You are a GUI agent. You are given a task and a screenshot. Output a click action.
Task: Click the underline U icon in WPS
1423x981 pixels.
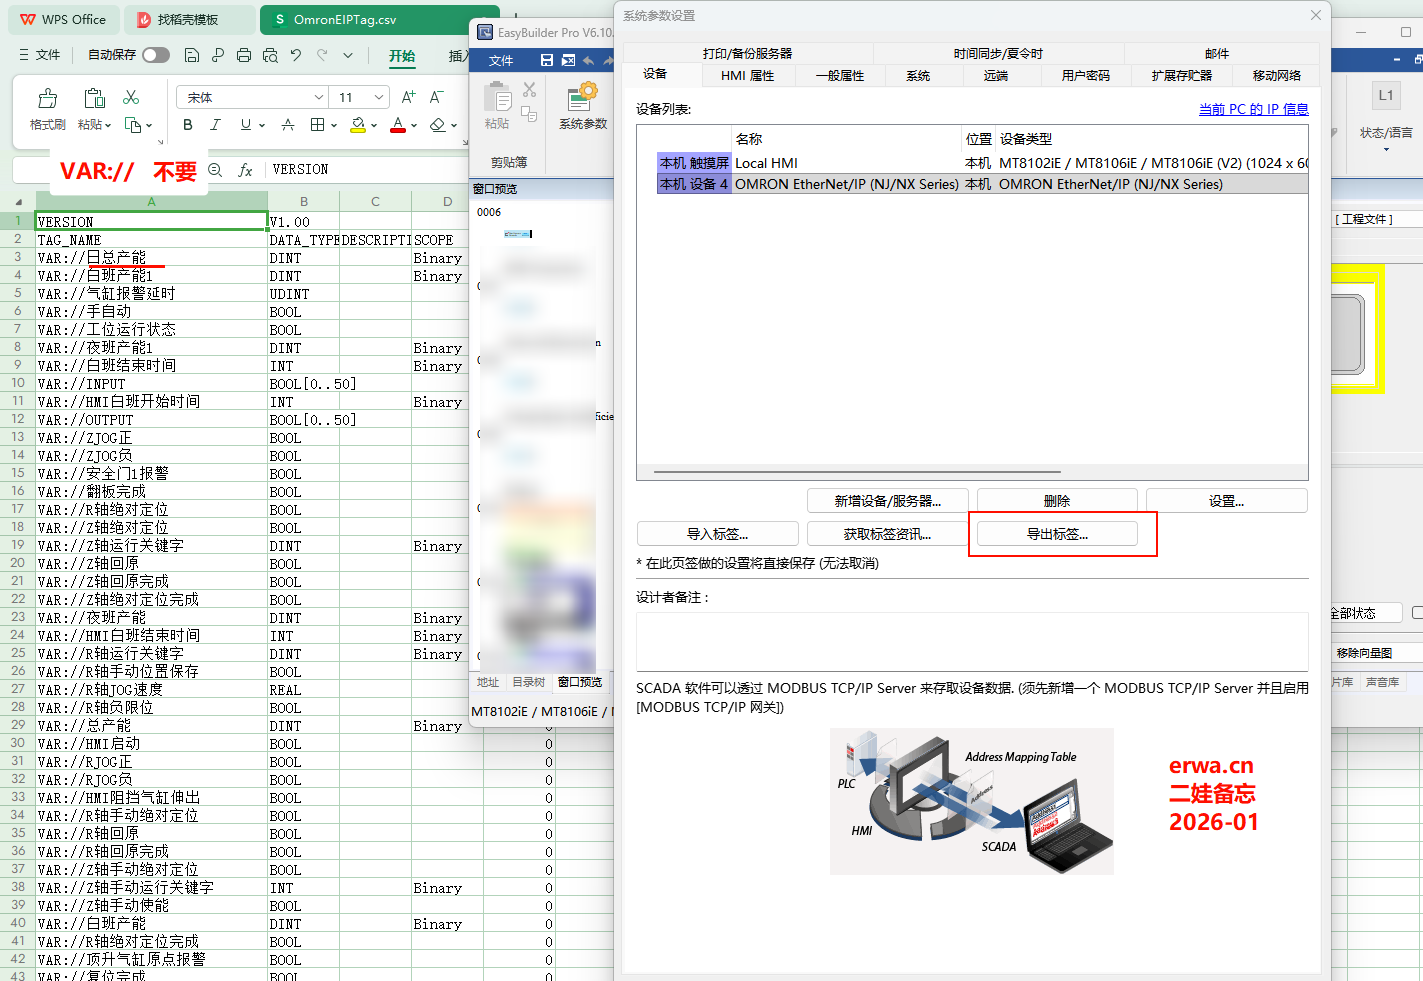[246, 125]
